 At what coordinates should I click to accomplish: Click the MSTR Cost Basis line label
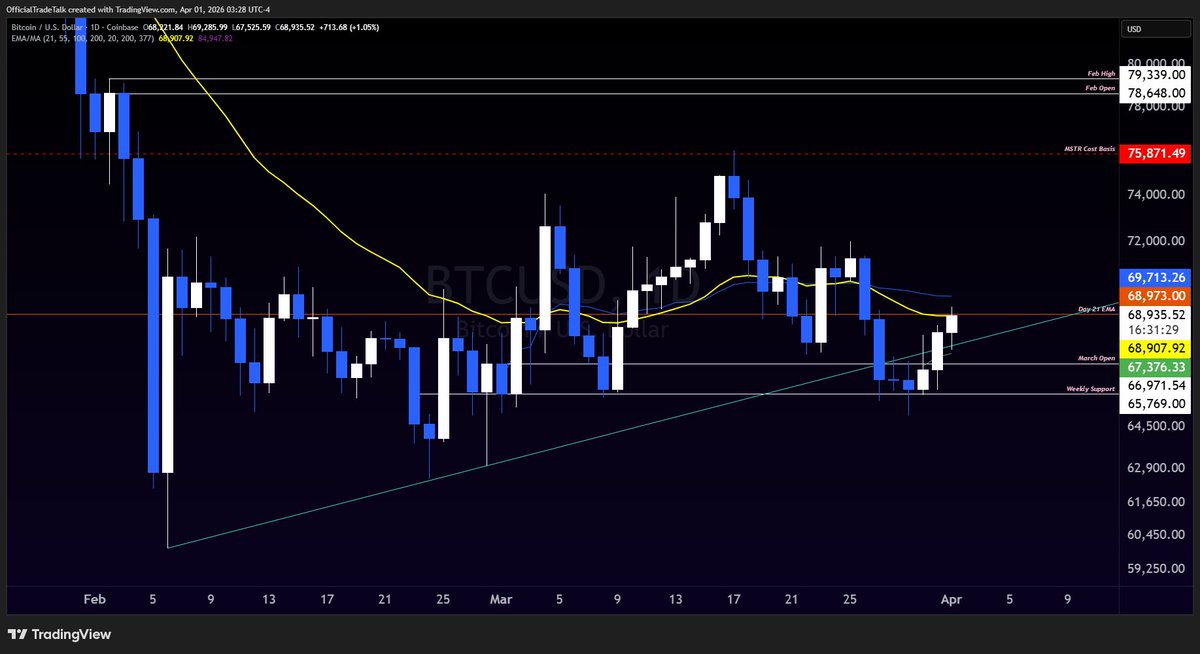tap(1090, 149)
